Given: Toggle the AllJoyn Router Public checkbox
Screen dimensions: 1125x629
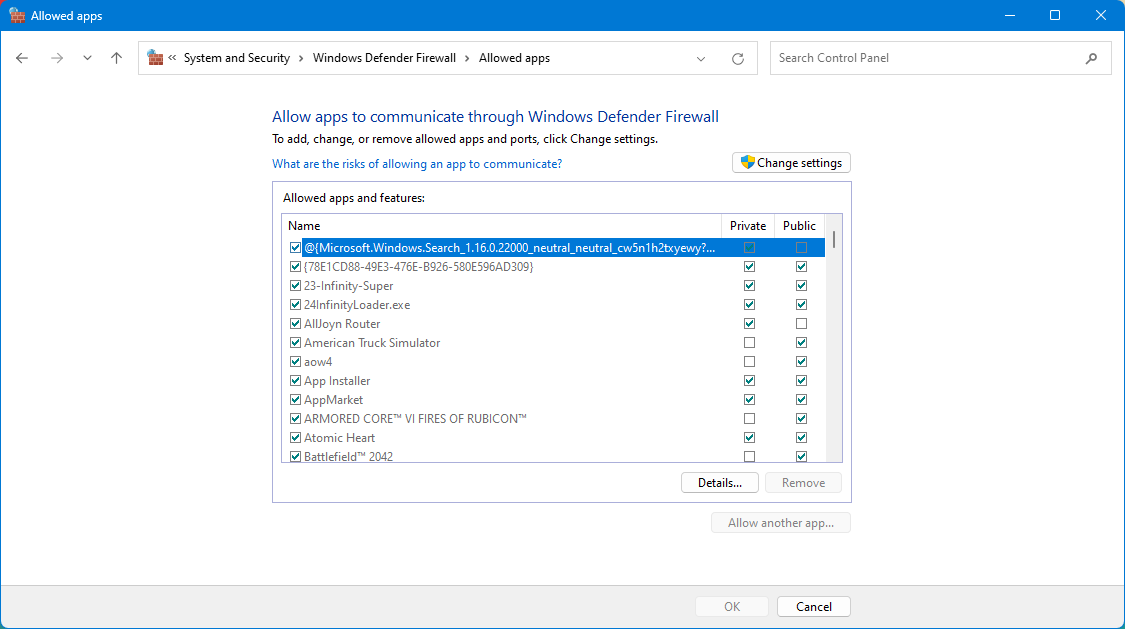Looking at the screenshot, I should 801,323.
